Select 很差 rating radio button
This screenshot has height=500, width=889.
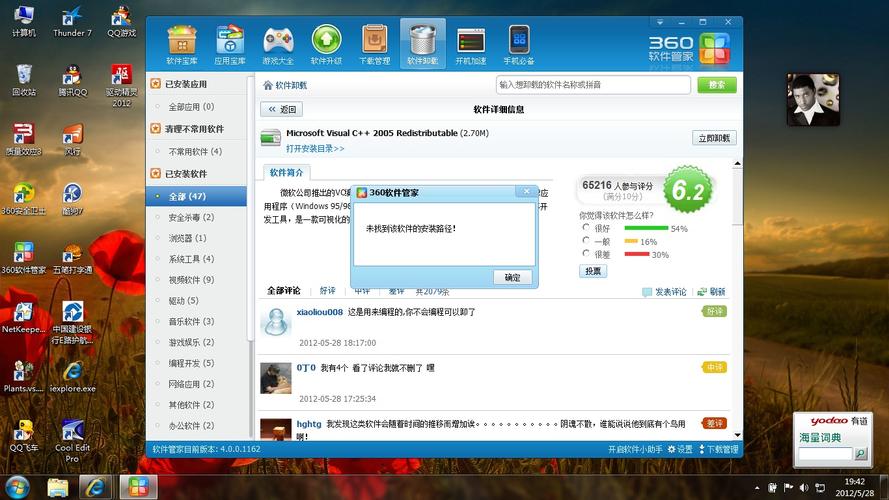coord(586,253)
